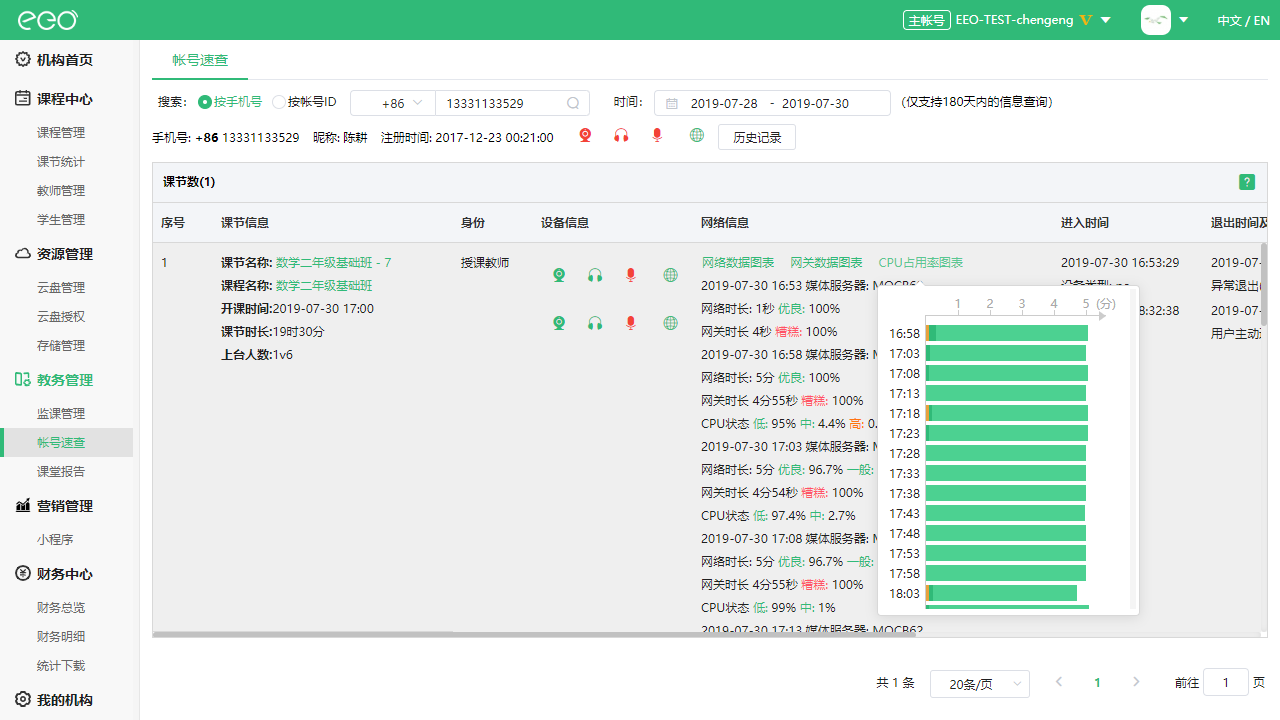Viewport: 1280px width, 720px height.
Task: Click the green help question mark icon
Action: (x=1247, y=182)
